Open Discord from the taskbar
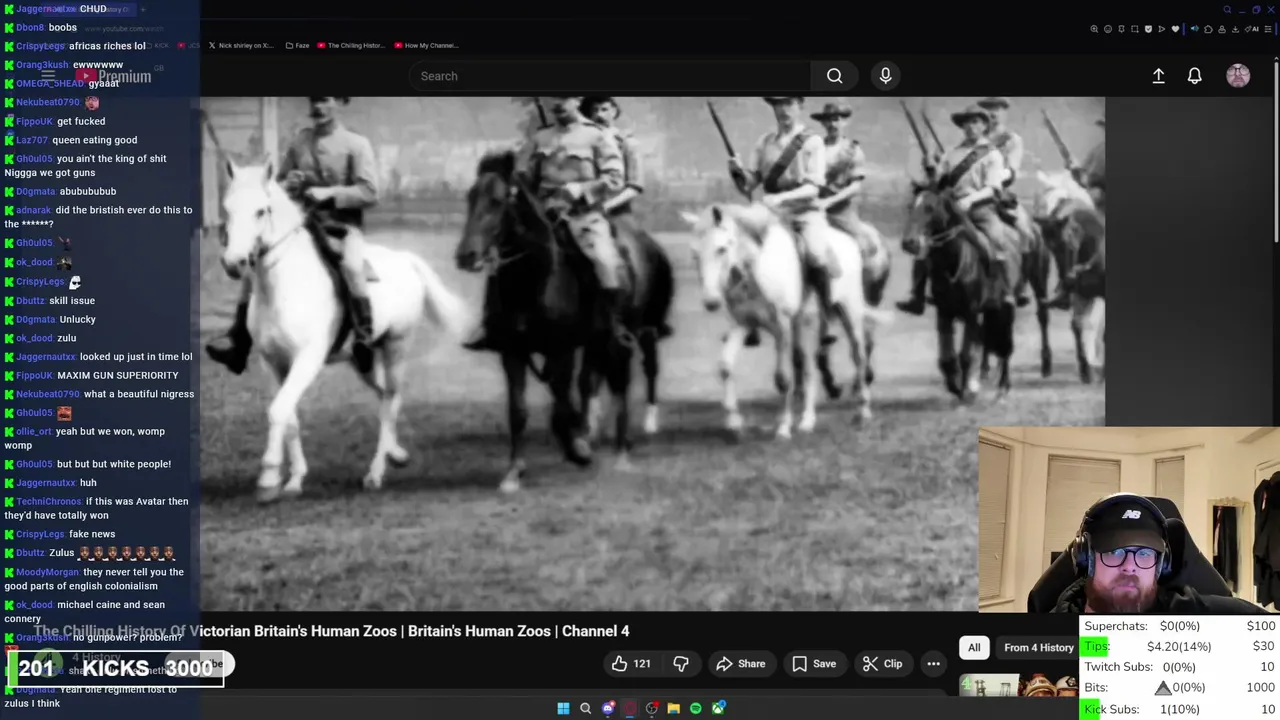This screenshot has height=720, width=1280. click(x=608, y=708)
